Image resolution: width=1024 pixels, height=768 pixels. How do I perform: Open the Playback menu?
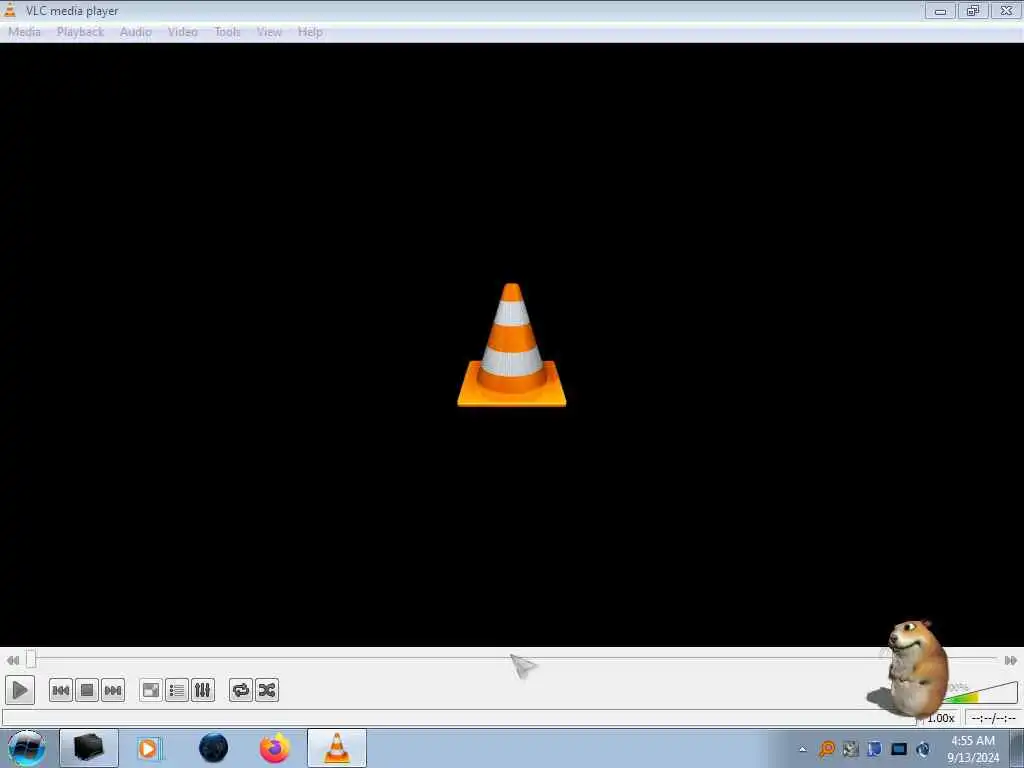[80, 32]
